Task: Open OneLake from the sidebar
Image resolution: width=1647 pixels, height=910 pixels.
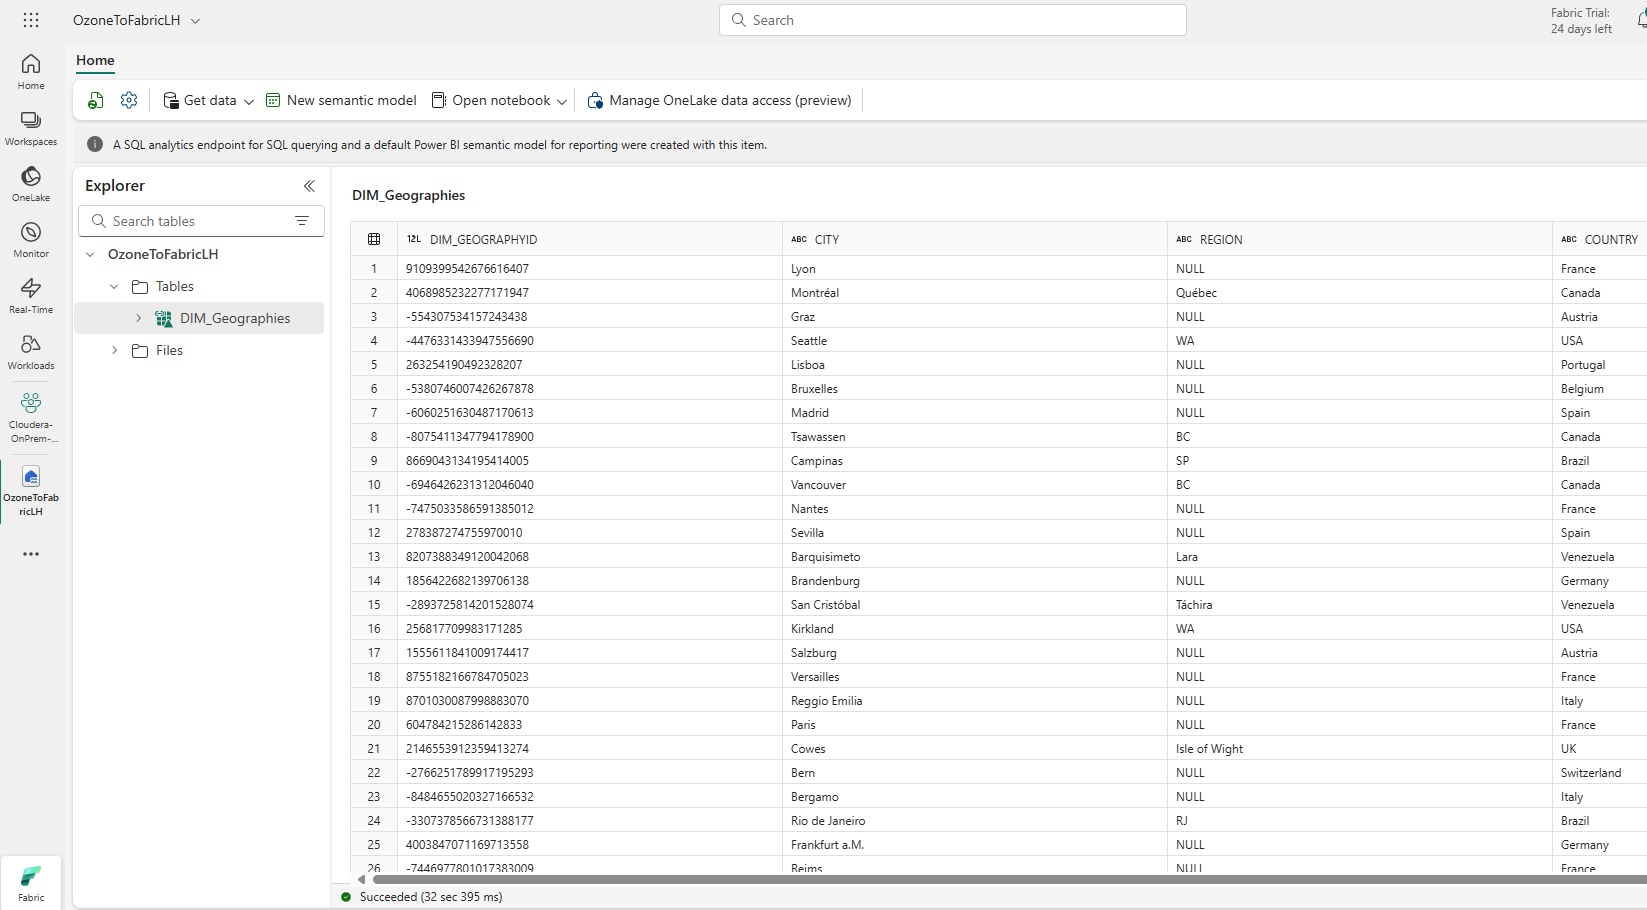Action: tap(31, 183)
